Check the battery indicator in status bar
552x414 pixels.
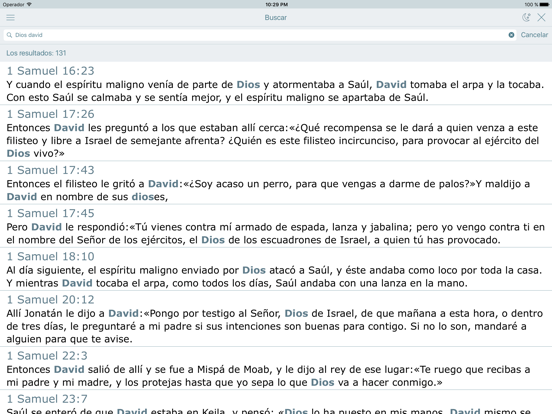(544, 5)
